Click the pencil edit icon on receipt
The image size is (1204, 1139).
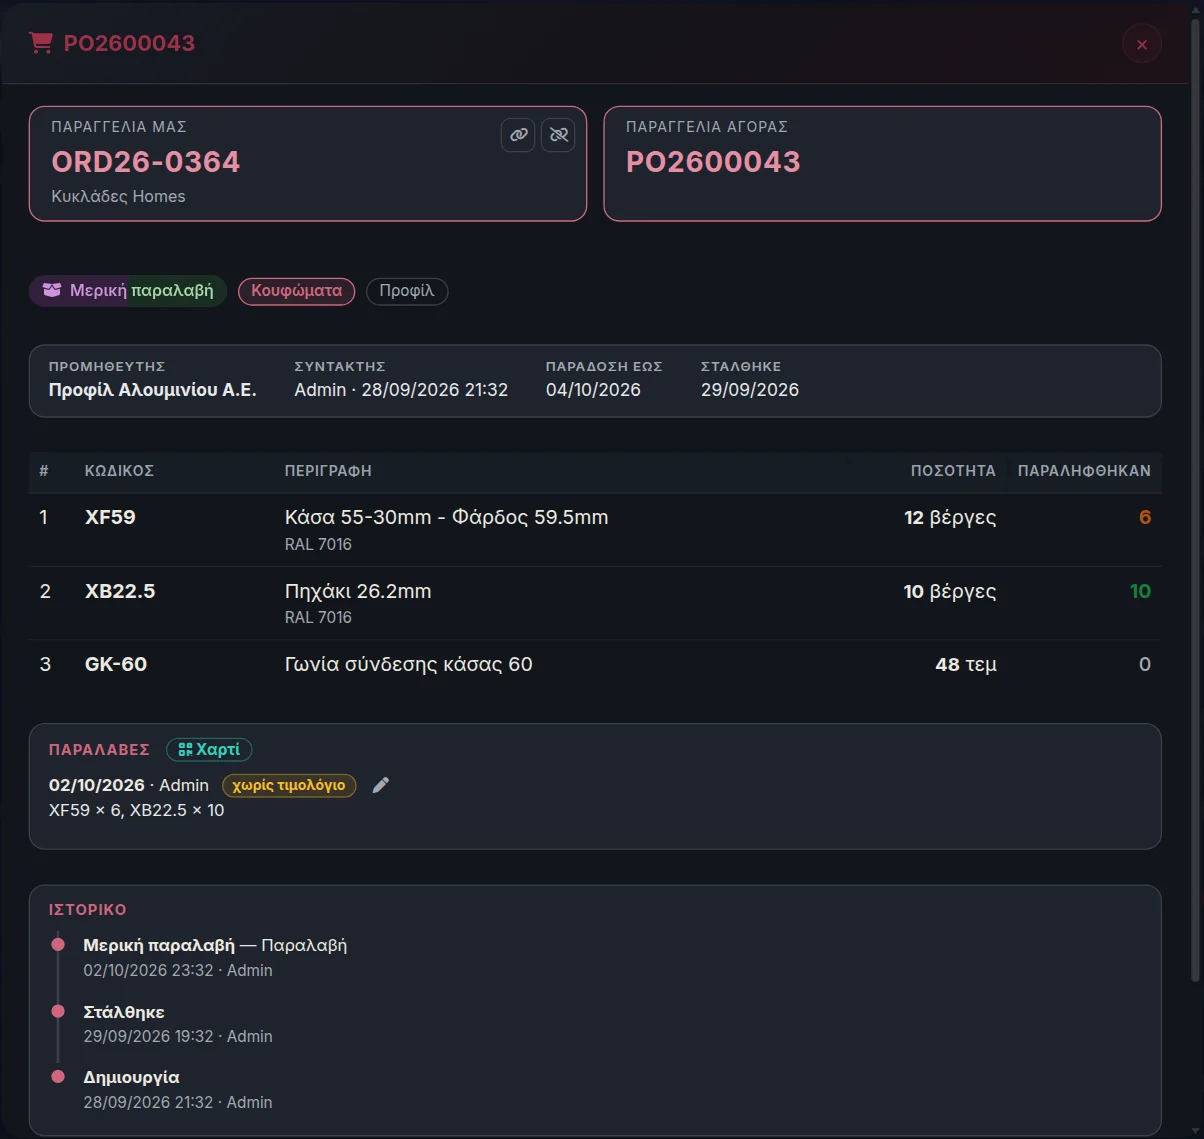tap(380, 785)
